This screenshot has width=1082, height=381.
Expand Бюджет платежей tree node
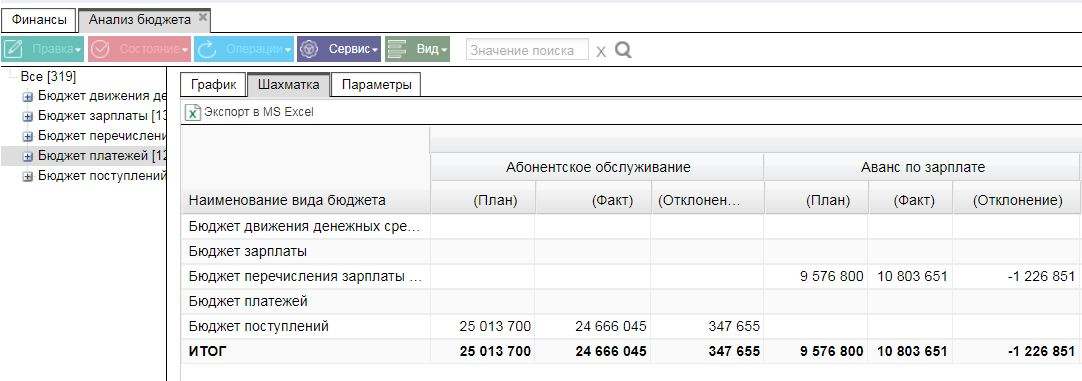pos(28,156)
